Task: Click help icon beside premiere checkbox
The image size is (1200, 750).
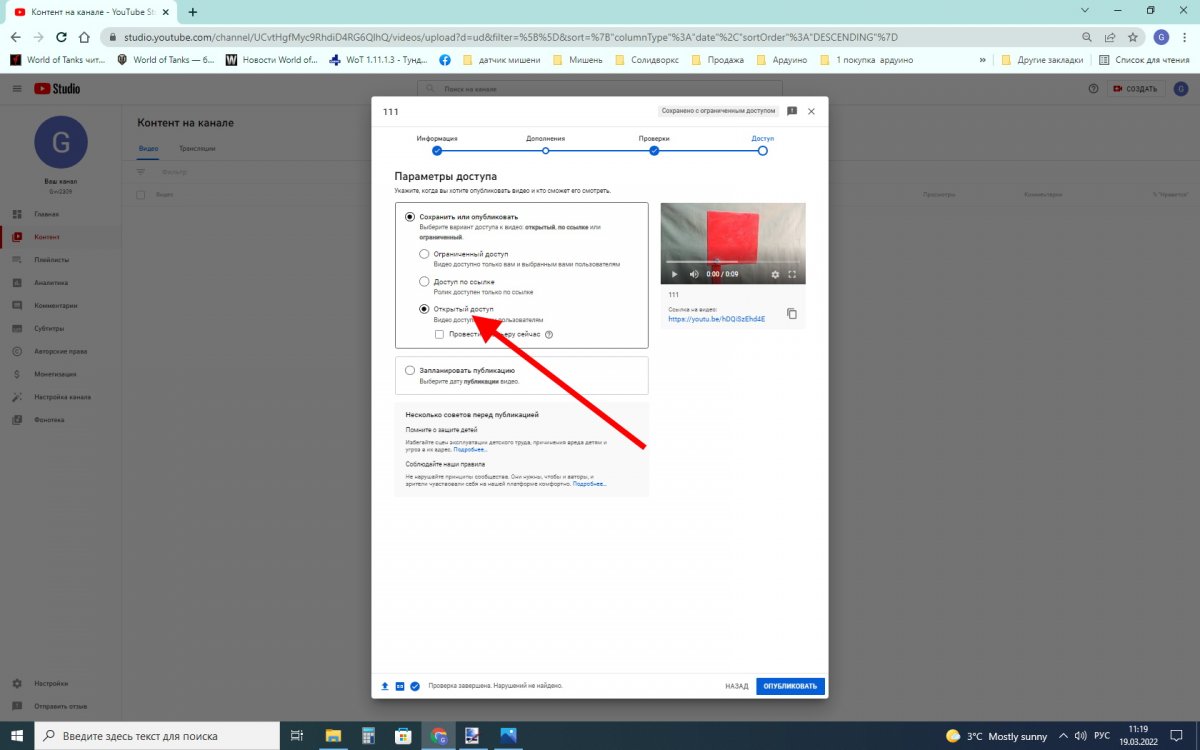Action: click(549, 335)
